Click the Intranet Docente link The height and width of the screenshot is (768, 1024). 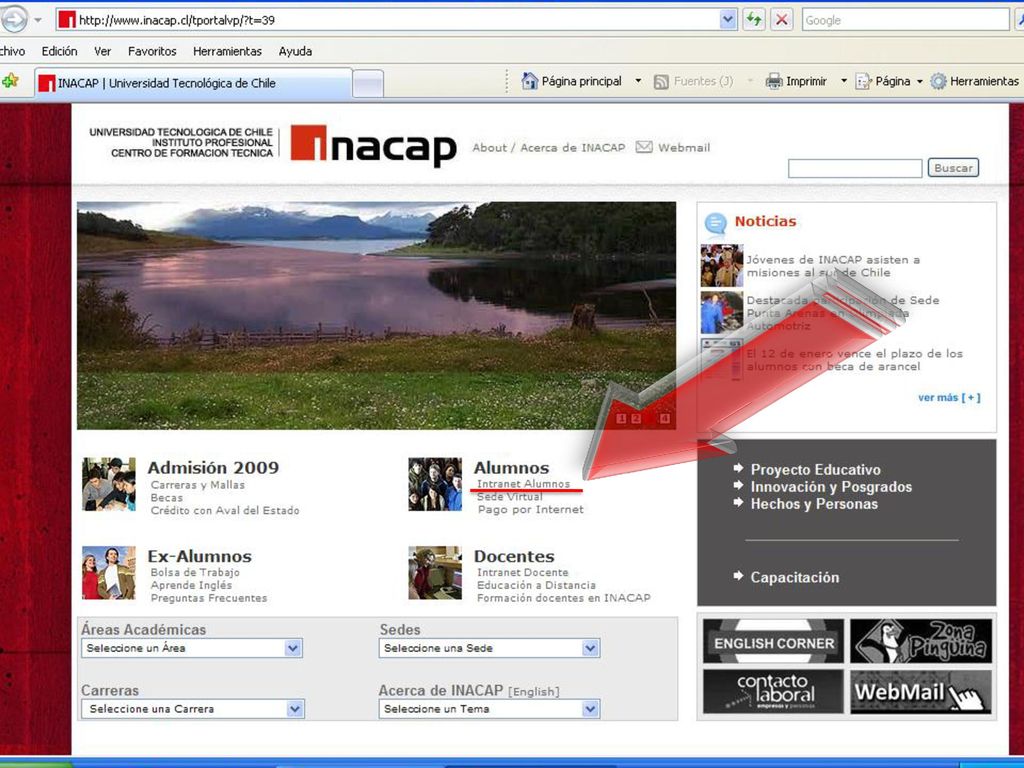[x=522, y=572]
